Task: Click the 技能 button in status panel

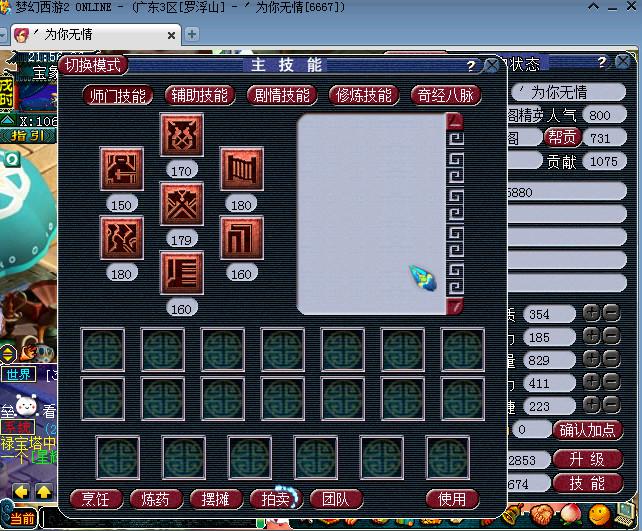Action: coord(588,484)
